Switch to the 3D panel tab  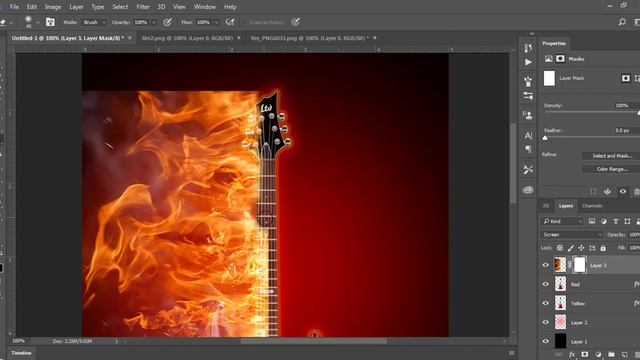click(x=546, y=206)
